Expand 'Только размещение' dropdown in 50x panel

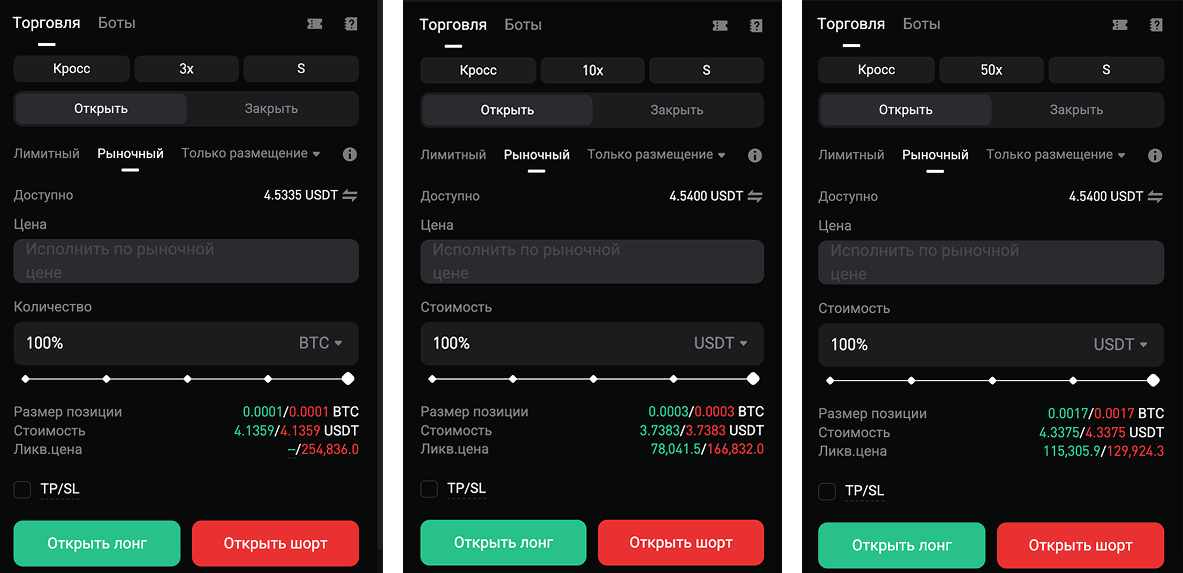point(1056,155)
